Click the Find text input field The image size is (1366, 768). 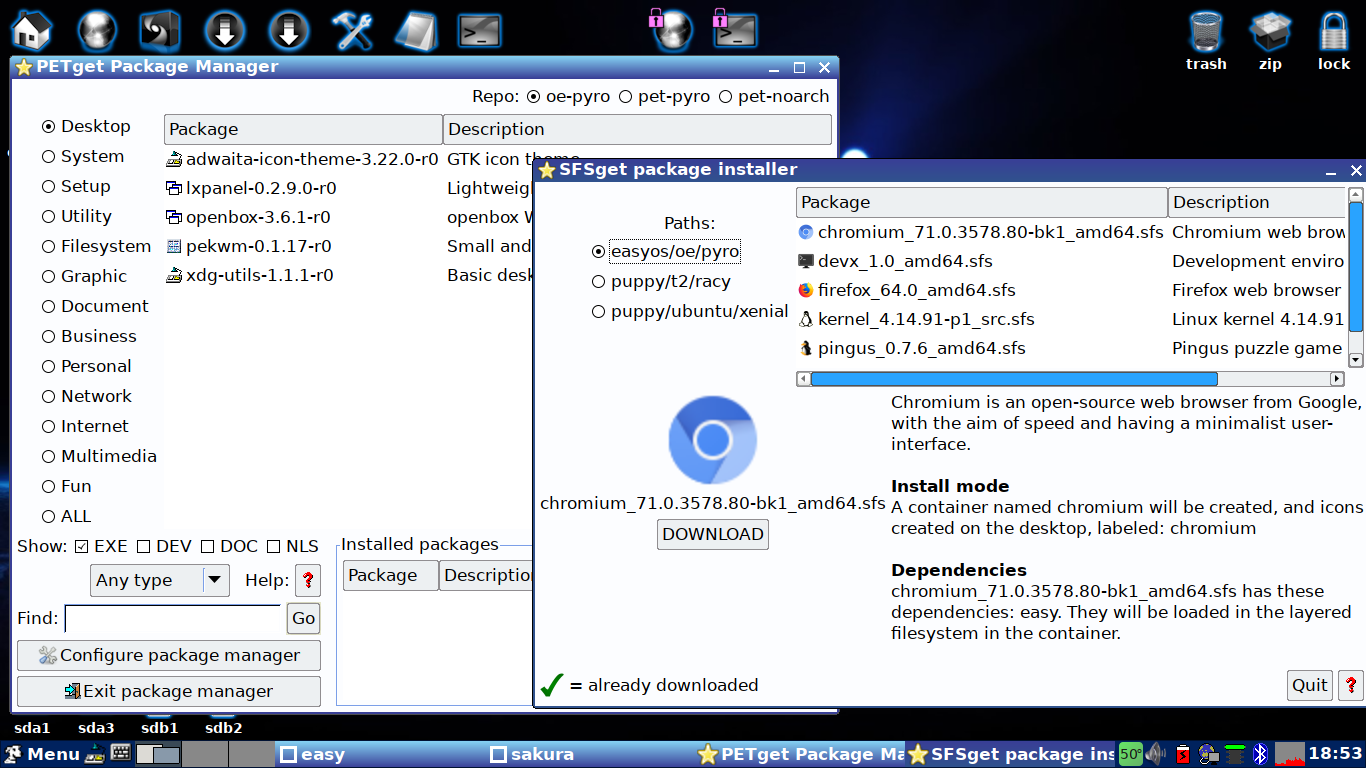[x=173, y=619]
